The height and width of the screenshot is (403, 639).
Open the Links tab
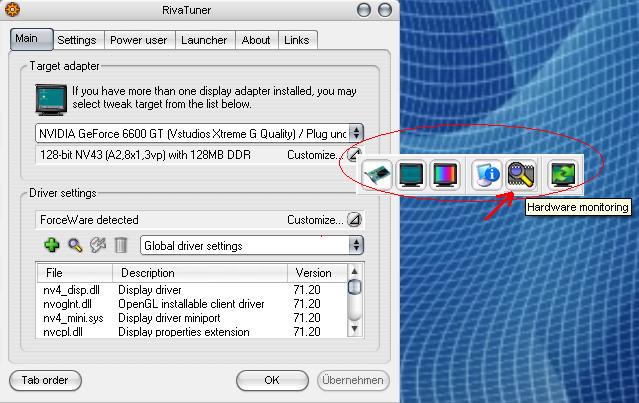coord(297,40)
